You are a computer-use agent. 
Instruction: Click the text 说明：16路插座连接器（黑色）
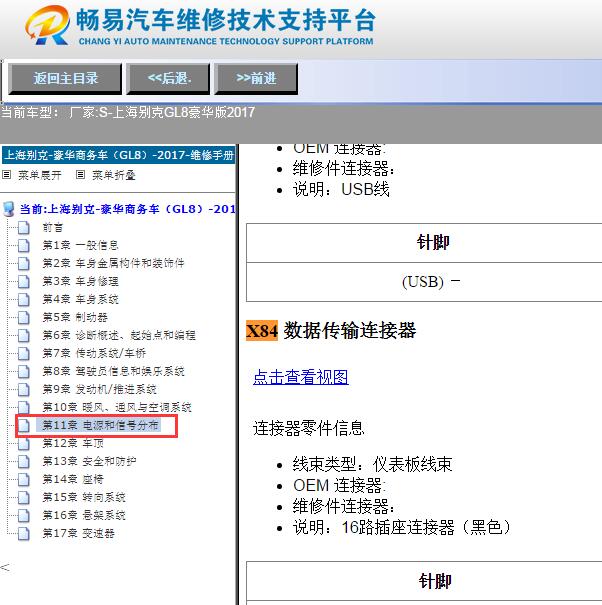402,527
